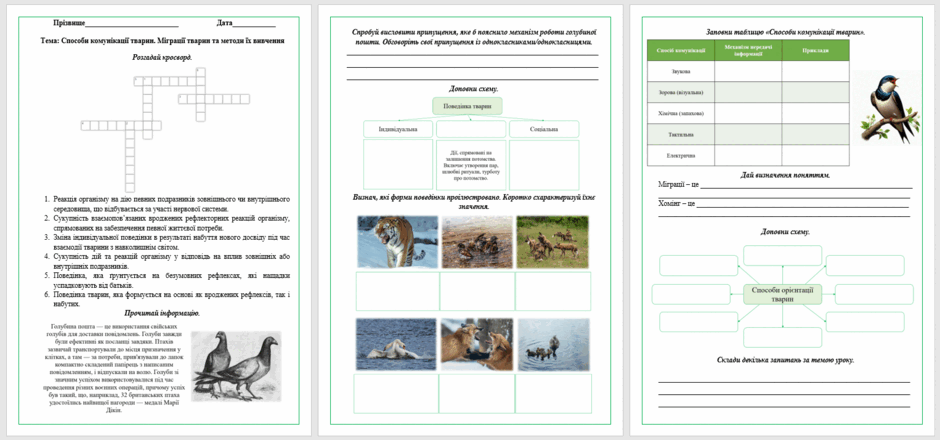940x440 pixels.
Task: Click the swallow bird image
Action: pyautogui.click(x=888, y=109)
